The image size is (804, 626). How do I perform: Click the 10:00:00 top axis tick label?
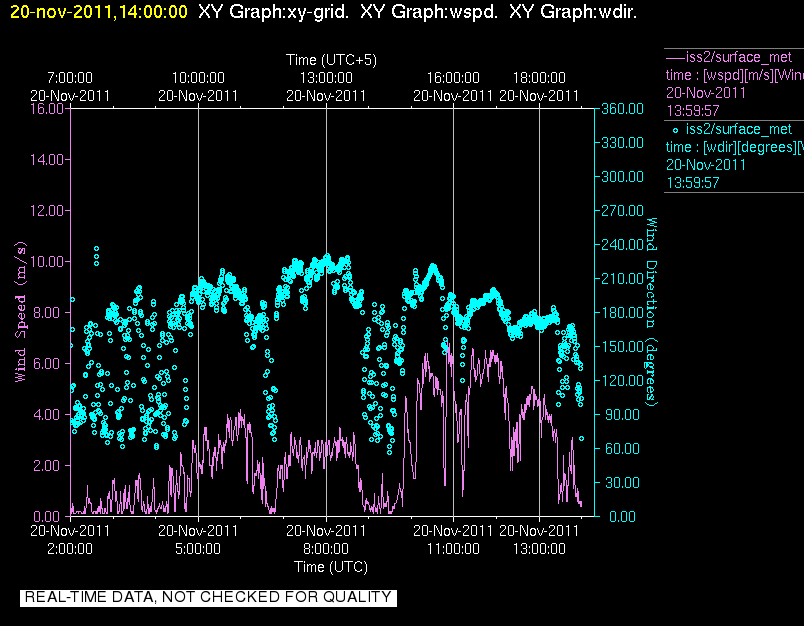(198, 78)
